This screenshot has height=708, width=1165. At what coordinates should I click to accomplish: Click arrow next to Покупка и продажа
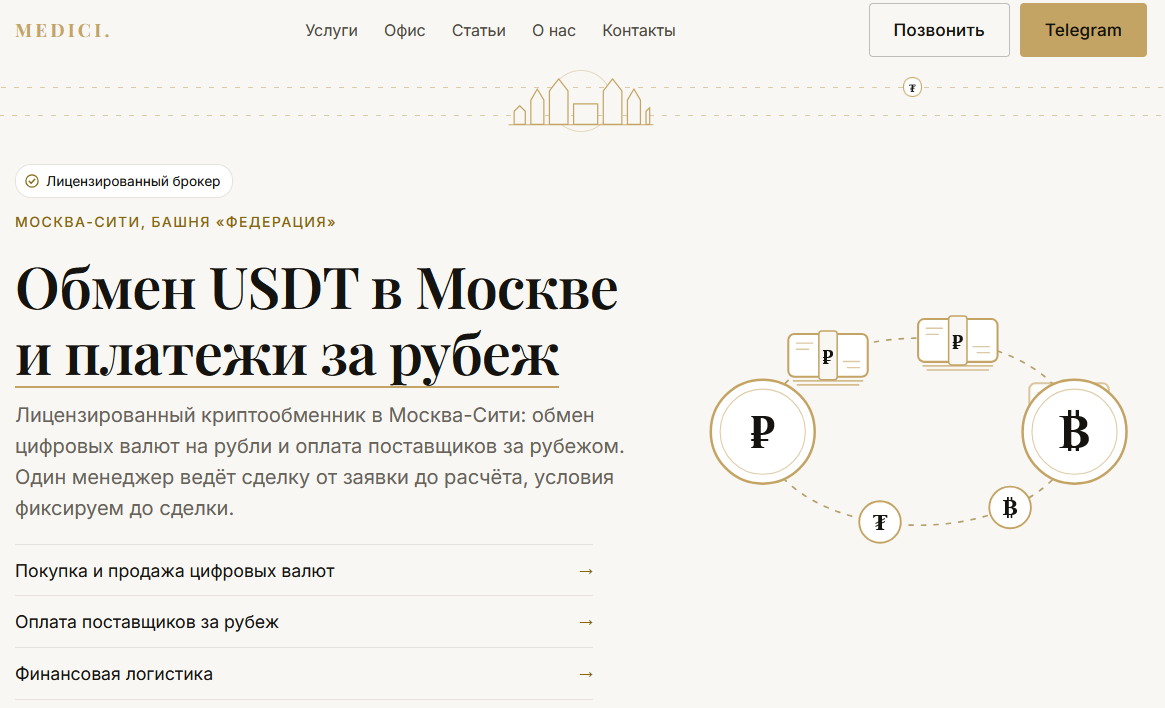(x=585, y=571)
